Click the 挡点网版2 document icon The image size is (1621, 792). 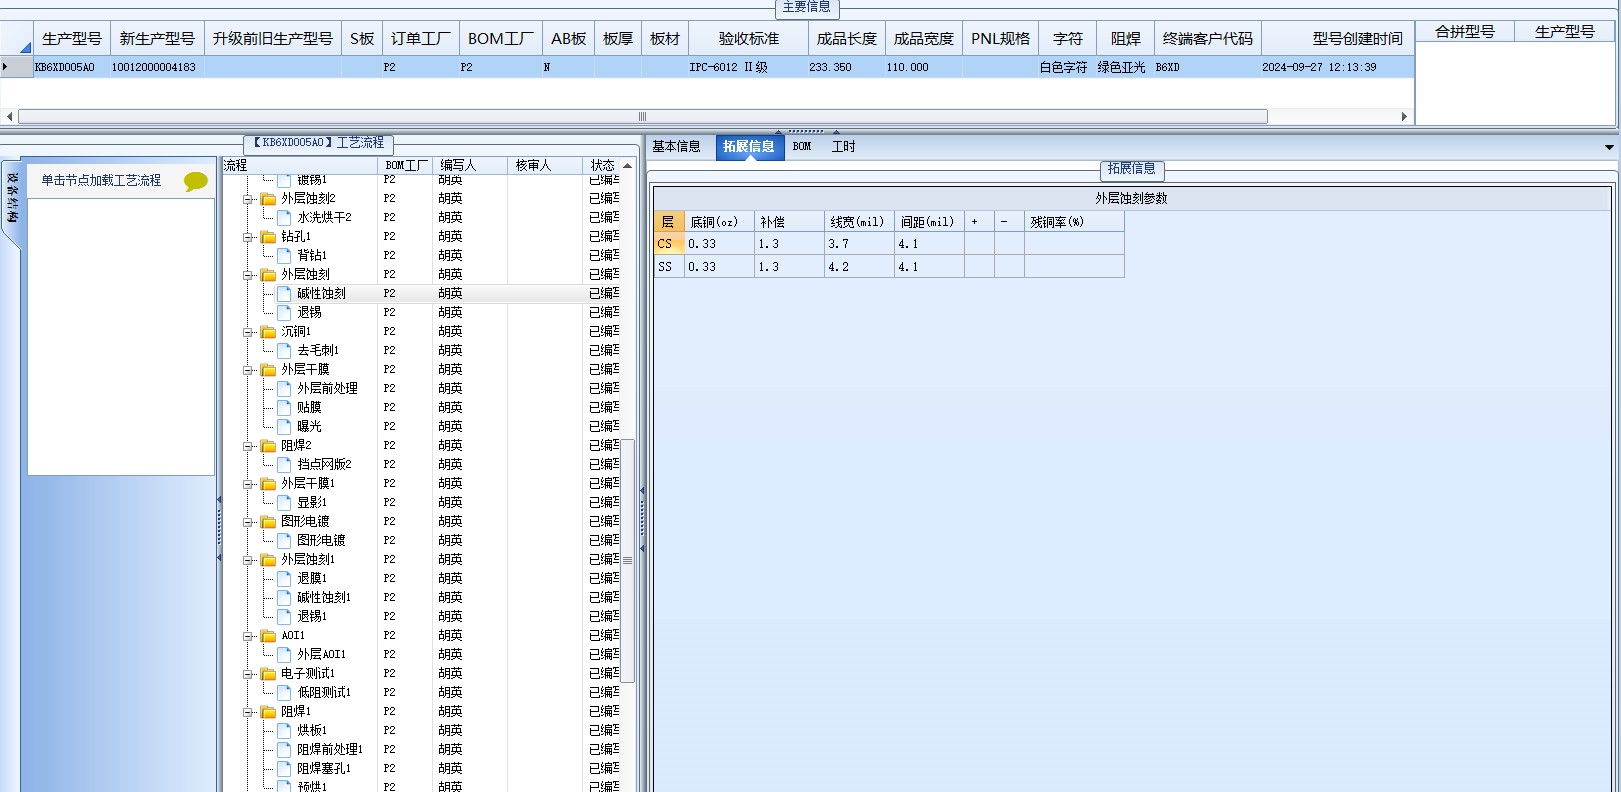pos(284,464)
